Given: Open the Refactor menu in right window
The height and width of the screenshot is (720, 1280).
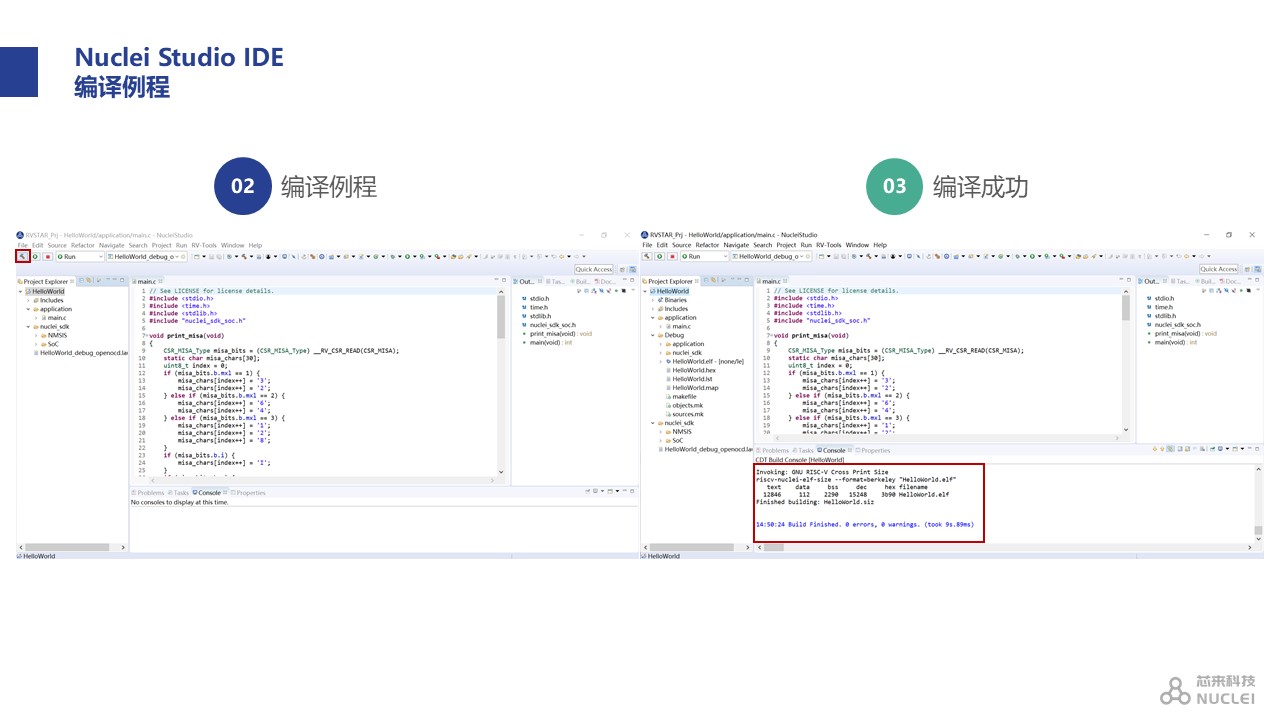Looking at the screenshot, I should tap(707, 245).
